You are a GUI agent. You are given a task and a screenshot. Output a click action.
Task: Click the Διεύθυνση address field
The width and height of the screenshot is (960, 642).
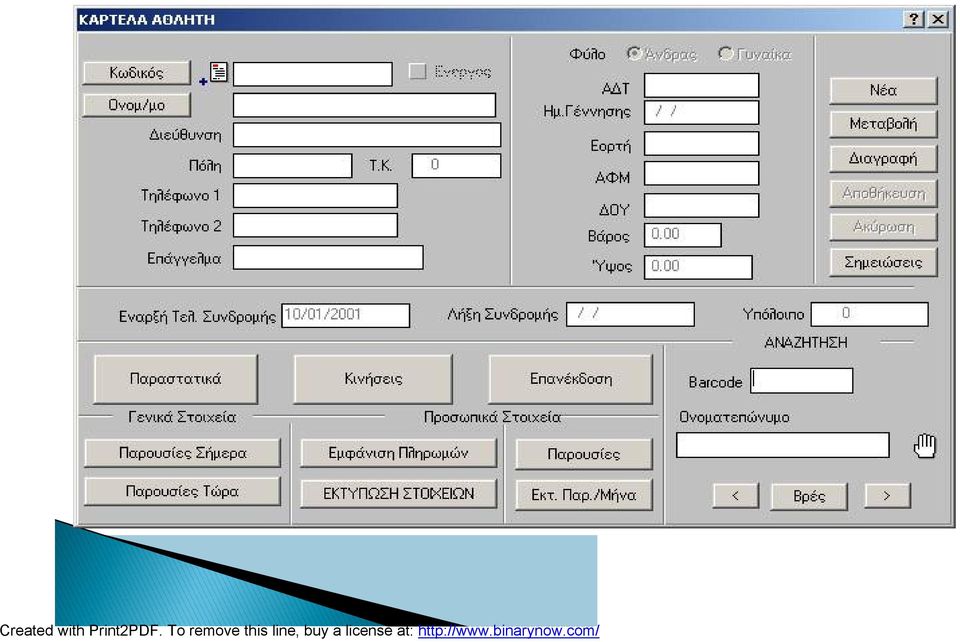(367, 135)
